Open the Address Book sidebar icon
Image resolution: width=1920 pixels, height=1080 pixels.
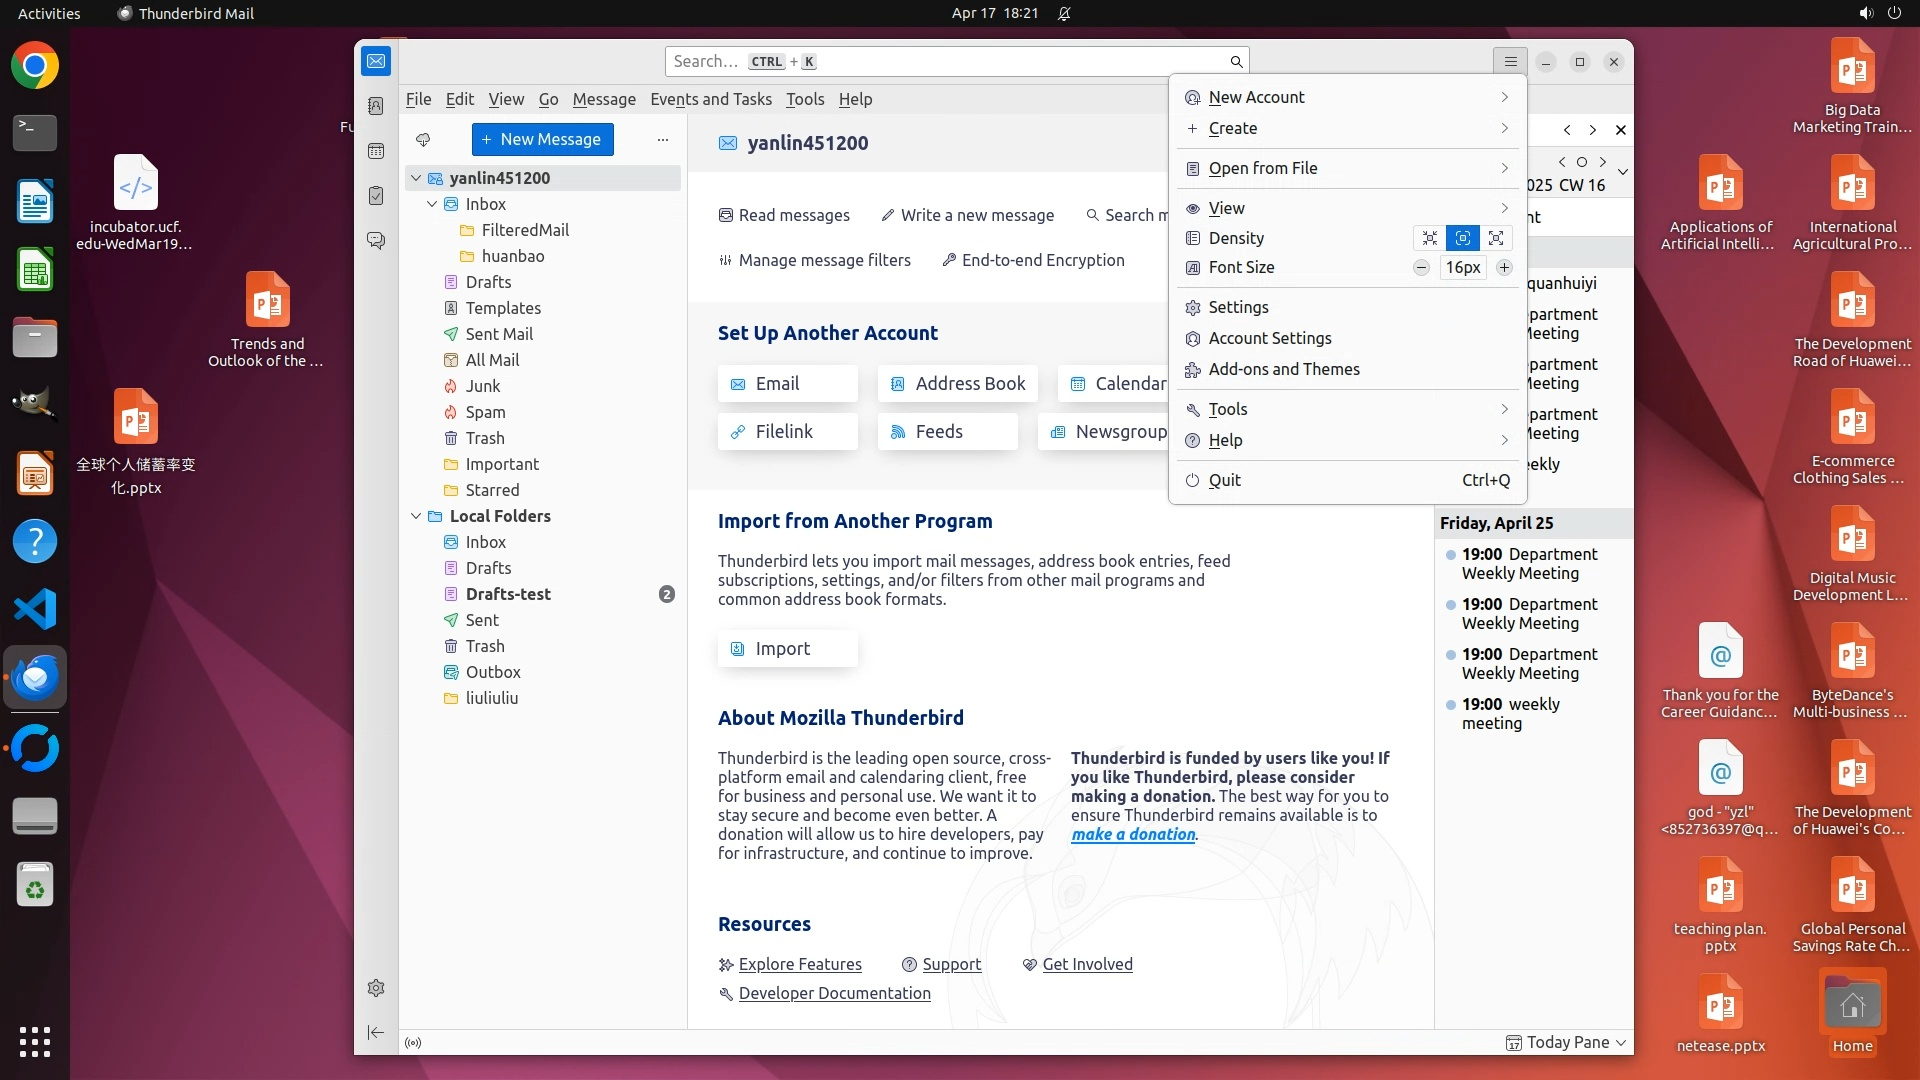376,106
